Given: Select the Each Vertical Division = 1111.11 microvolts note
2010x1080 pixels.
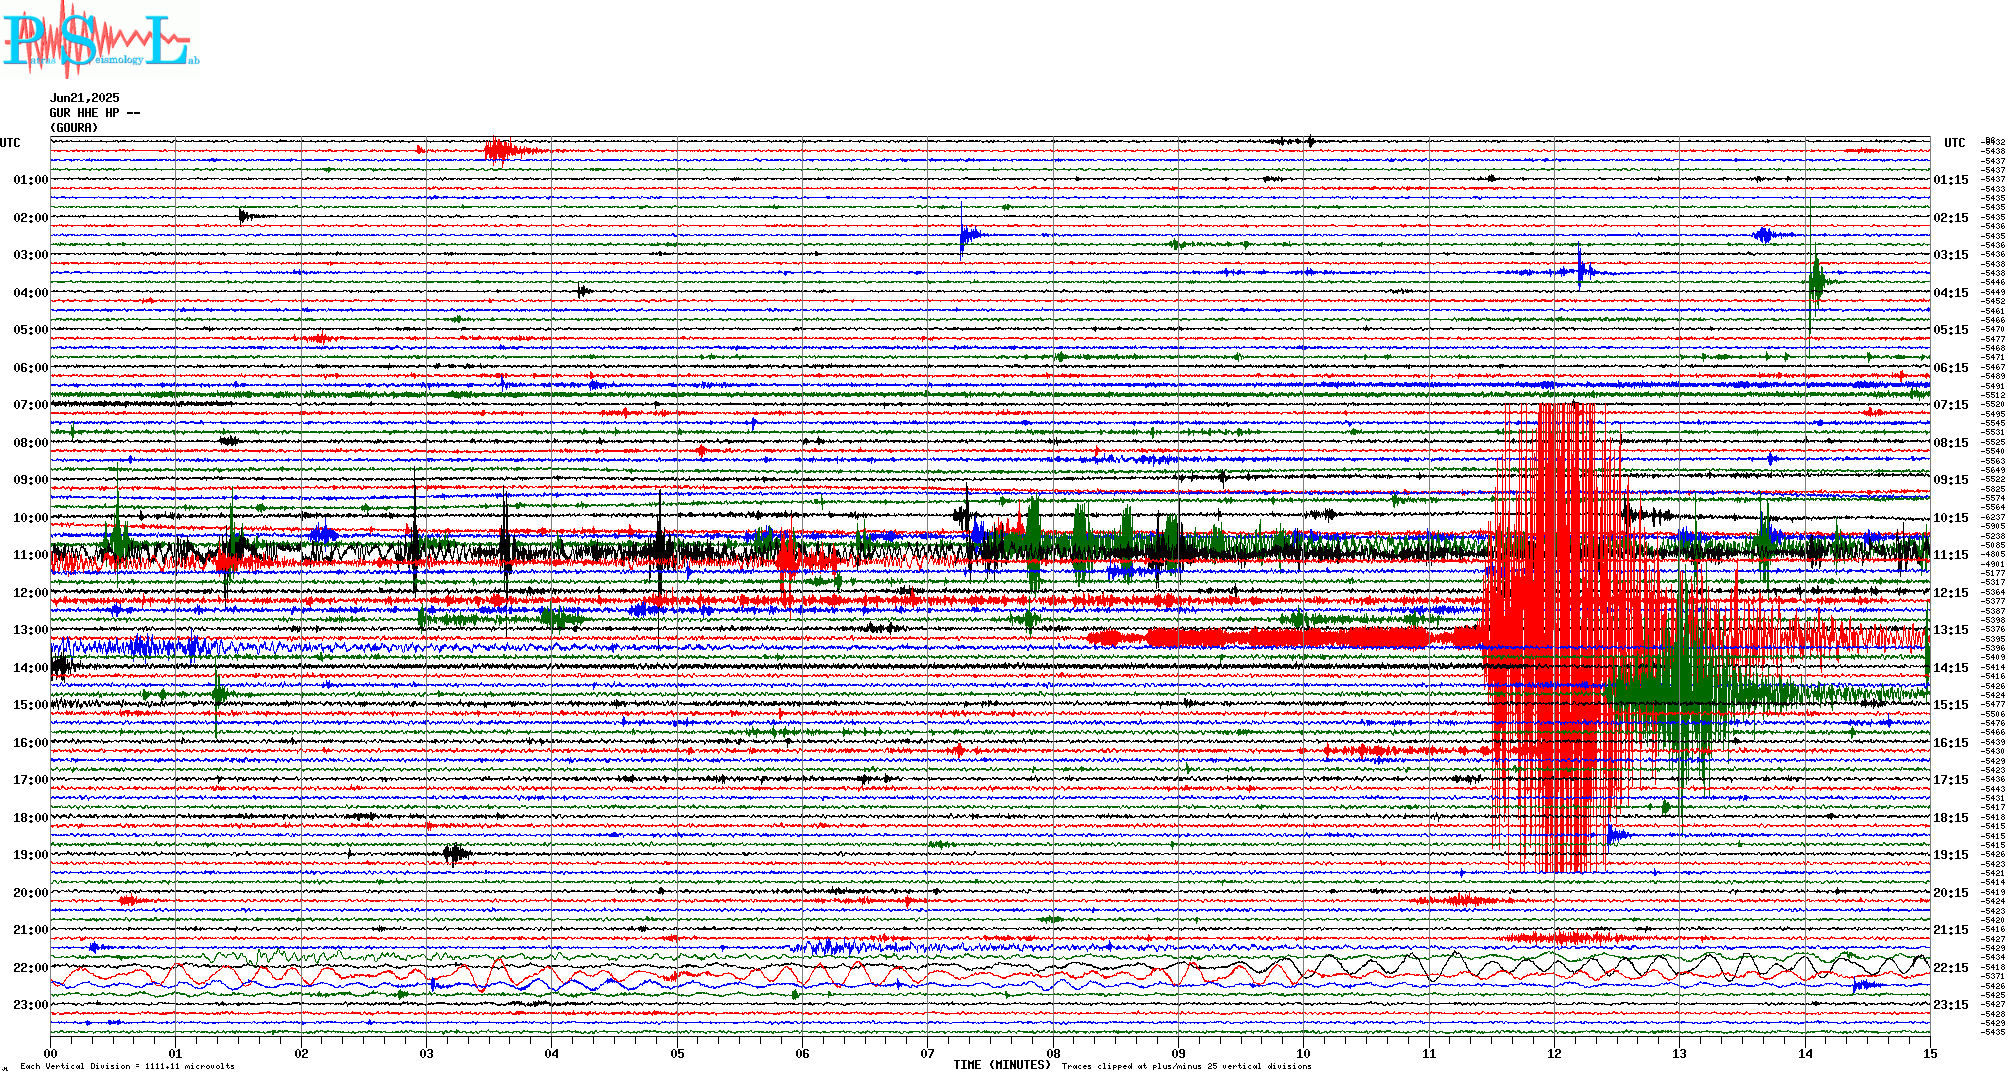Looking at the screenshot, I should point(127,1066).
